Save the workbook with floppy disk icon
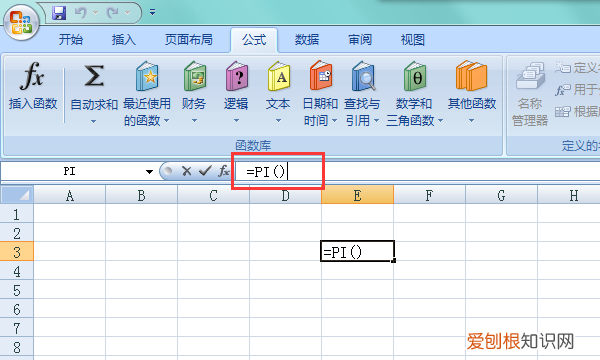Screen dimensions: 600x360 tap(59, 13)
